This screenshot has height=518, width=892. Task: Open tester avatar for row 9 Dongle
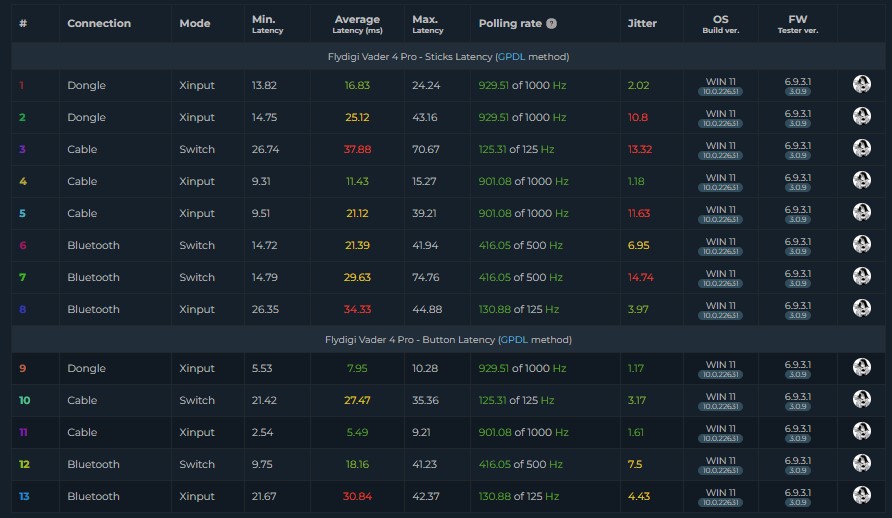point(862,367)
